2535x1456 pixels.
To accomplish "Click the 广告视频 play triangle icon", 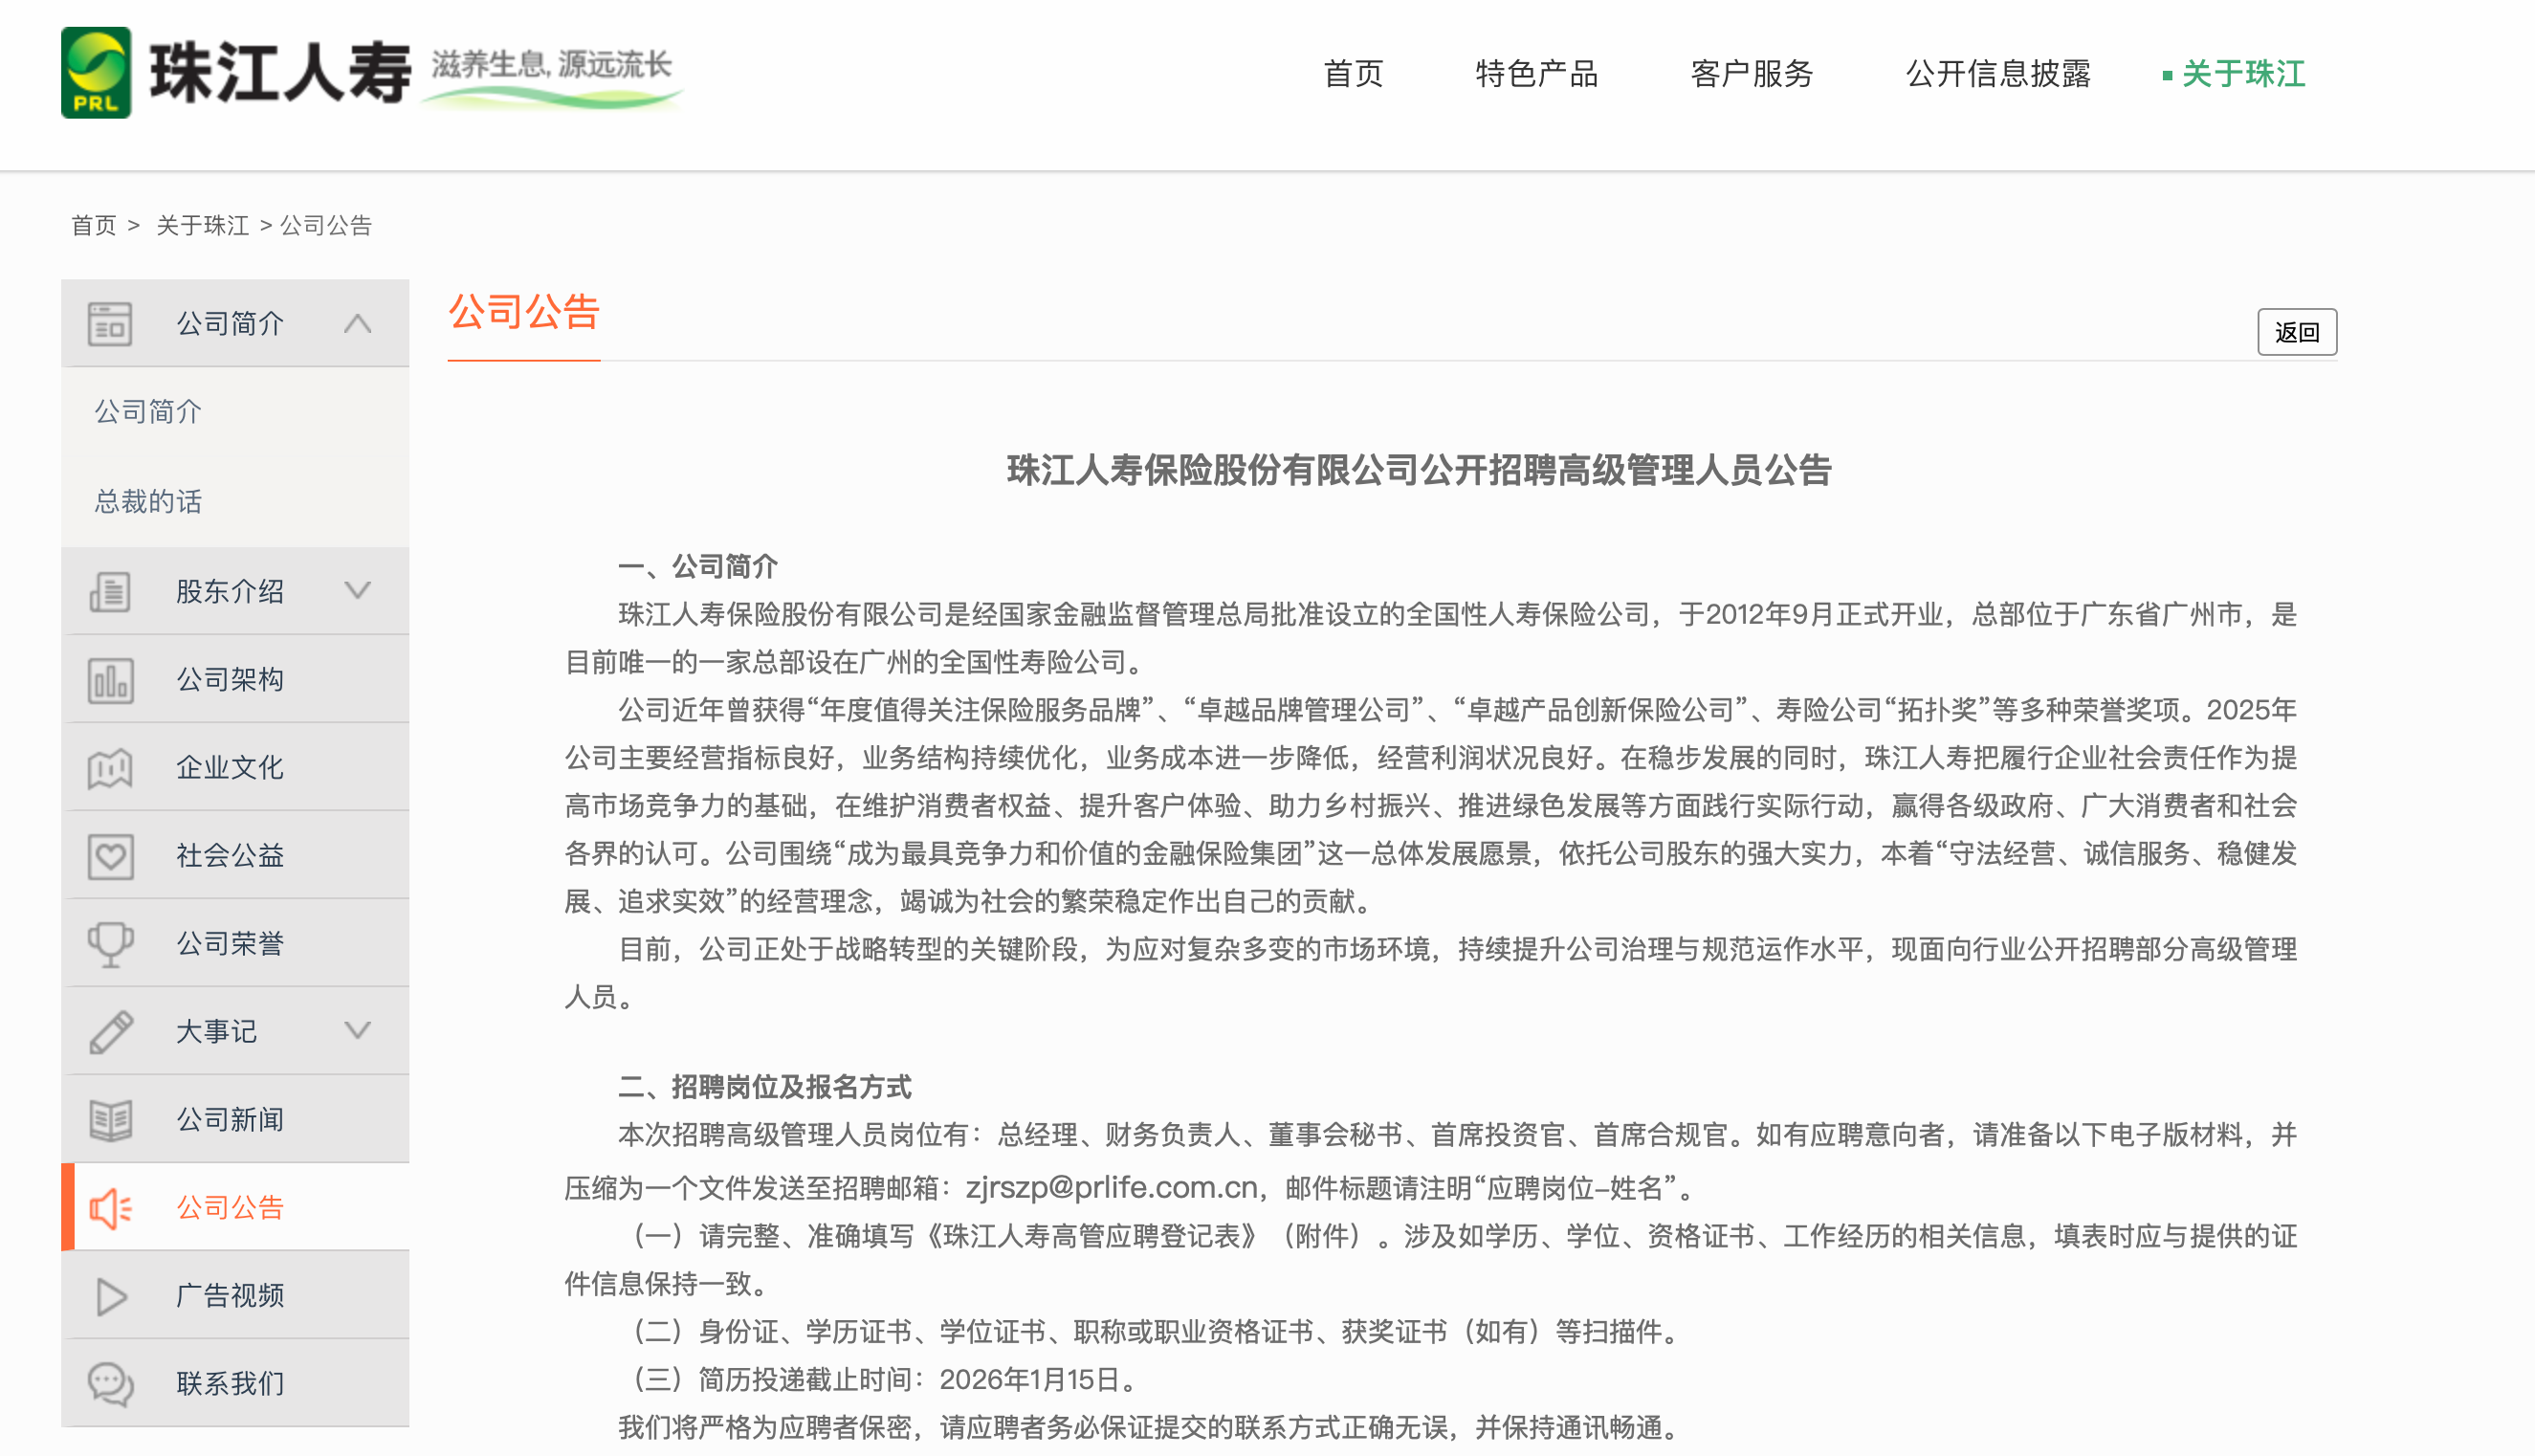I will [x=110, y=1297].
